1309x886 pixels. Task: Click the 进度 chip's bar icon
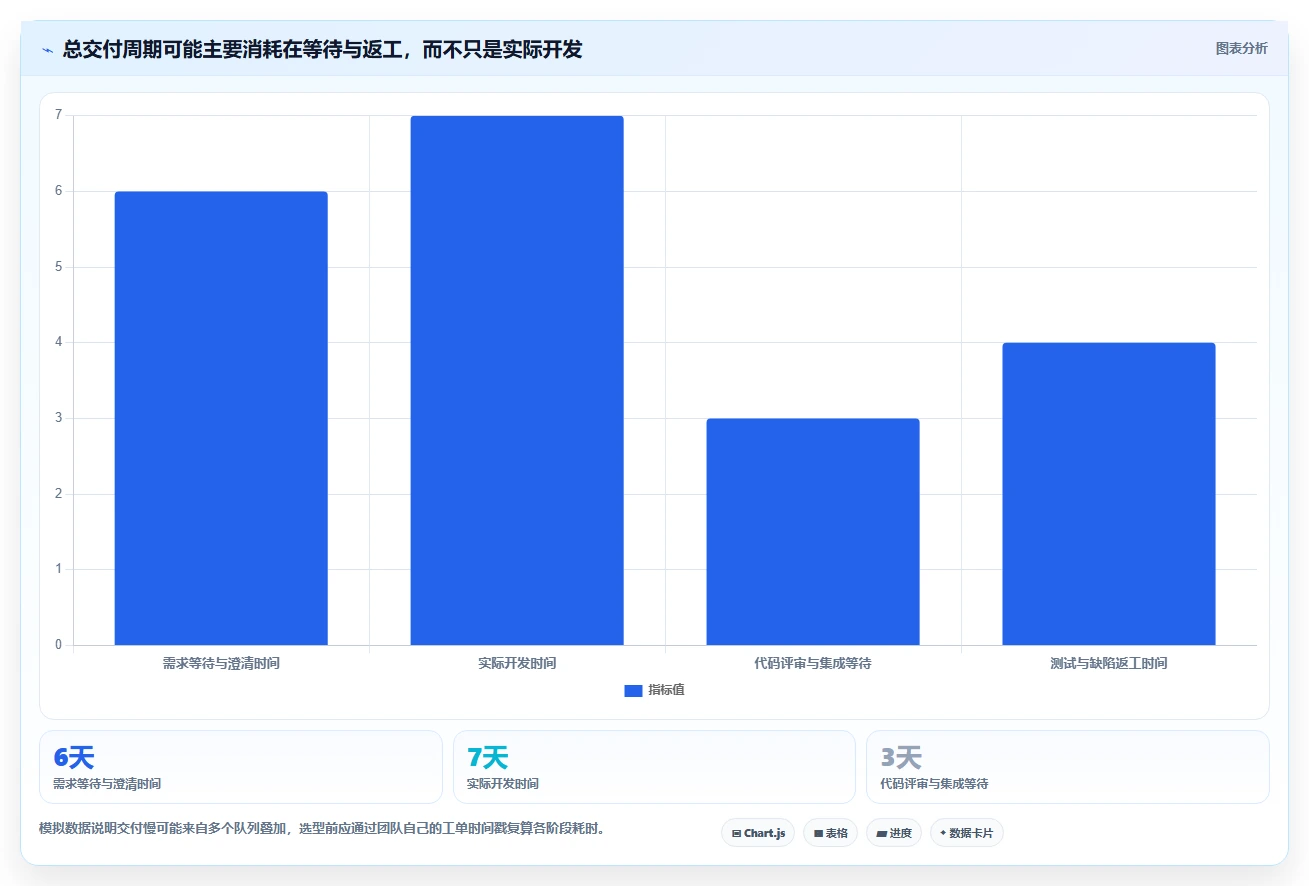[881, 833]
